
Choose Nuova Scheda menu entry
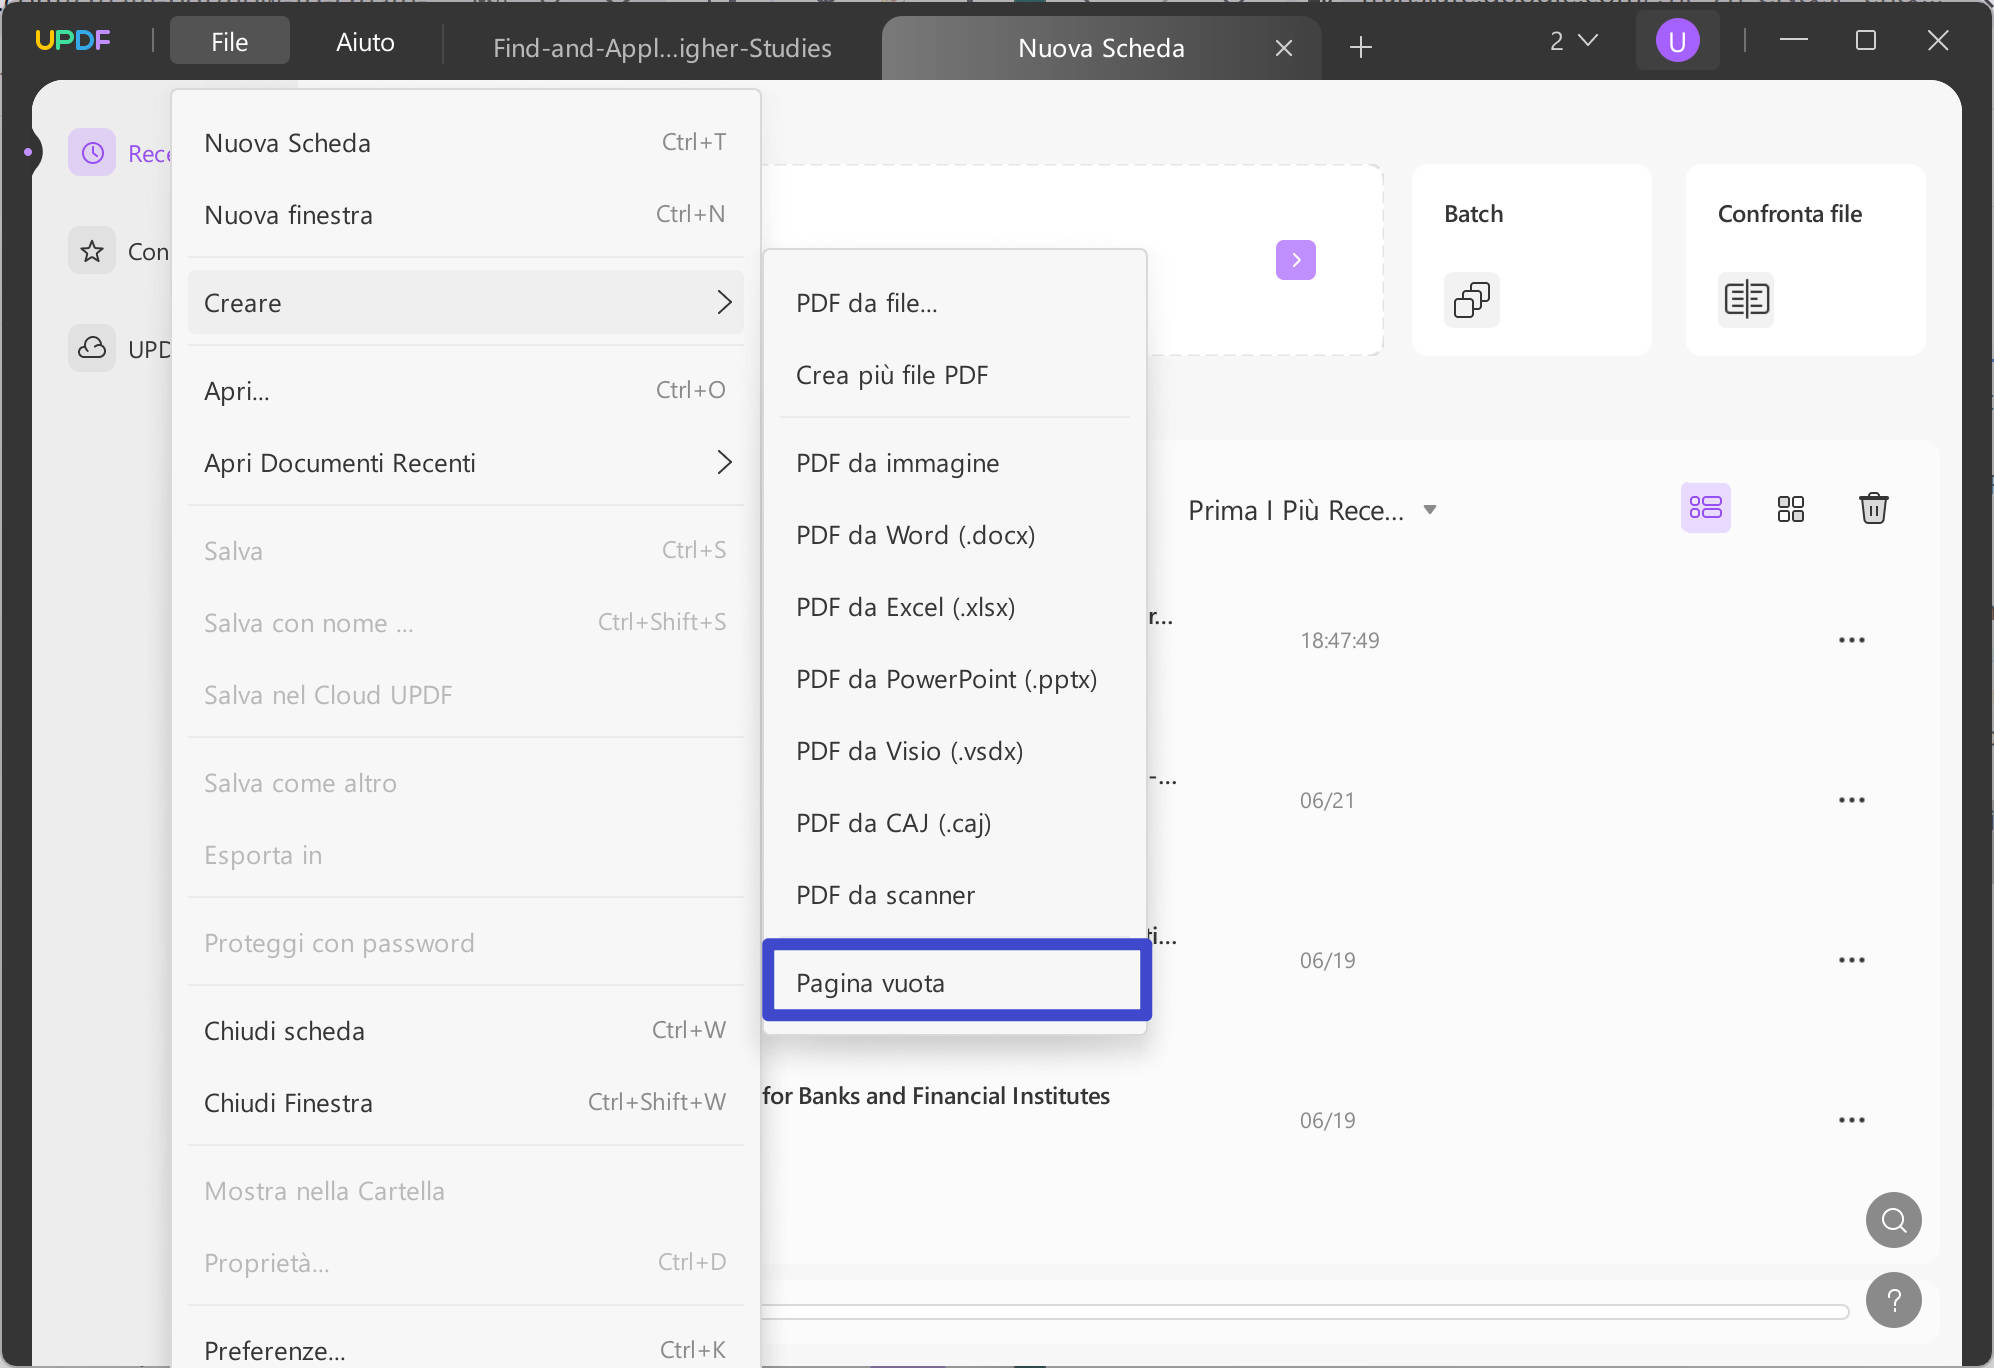click(466, 143)
